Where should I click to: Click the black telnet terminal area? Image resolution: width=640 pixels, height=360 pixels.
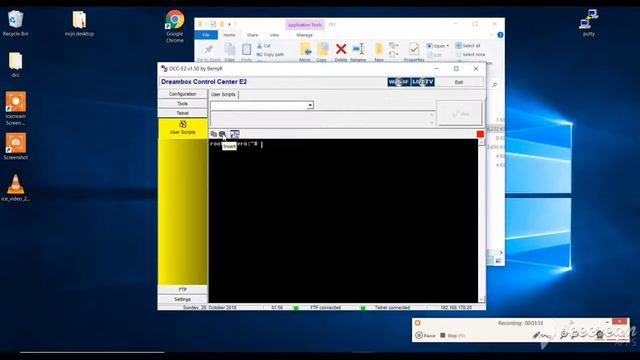click(343, 221)
